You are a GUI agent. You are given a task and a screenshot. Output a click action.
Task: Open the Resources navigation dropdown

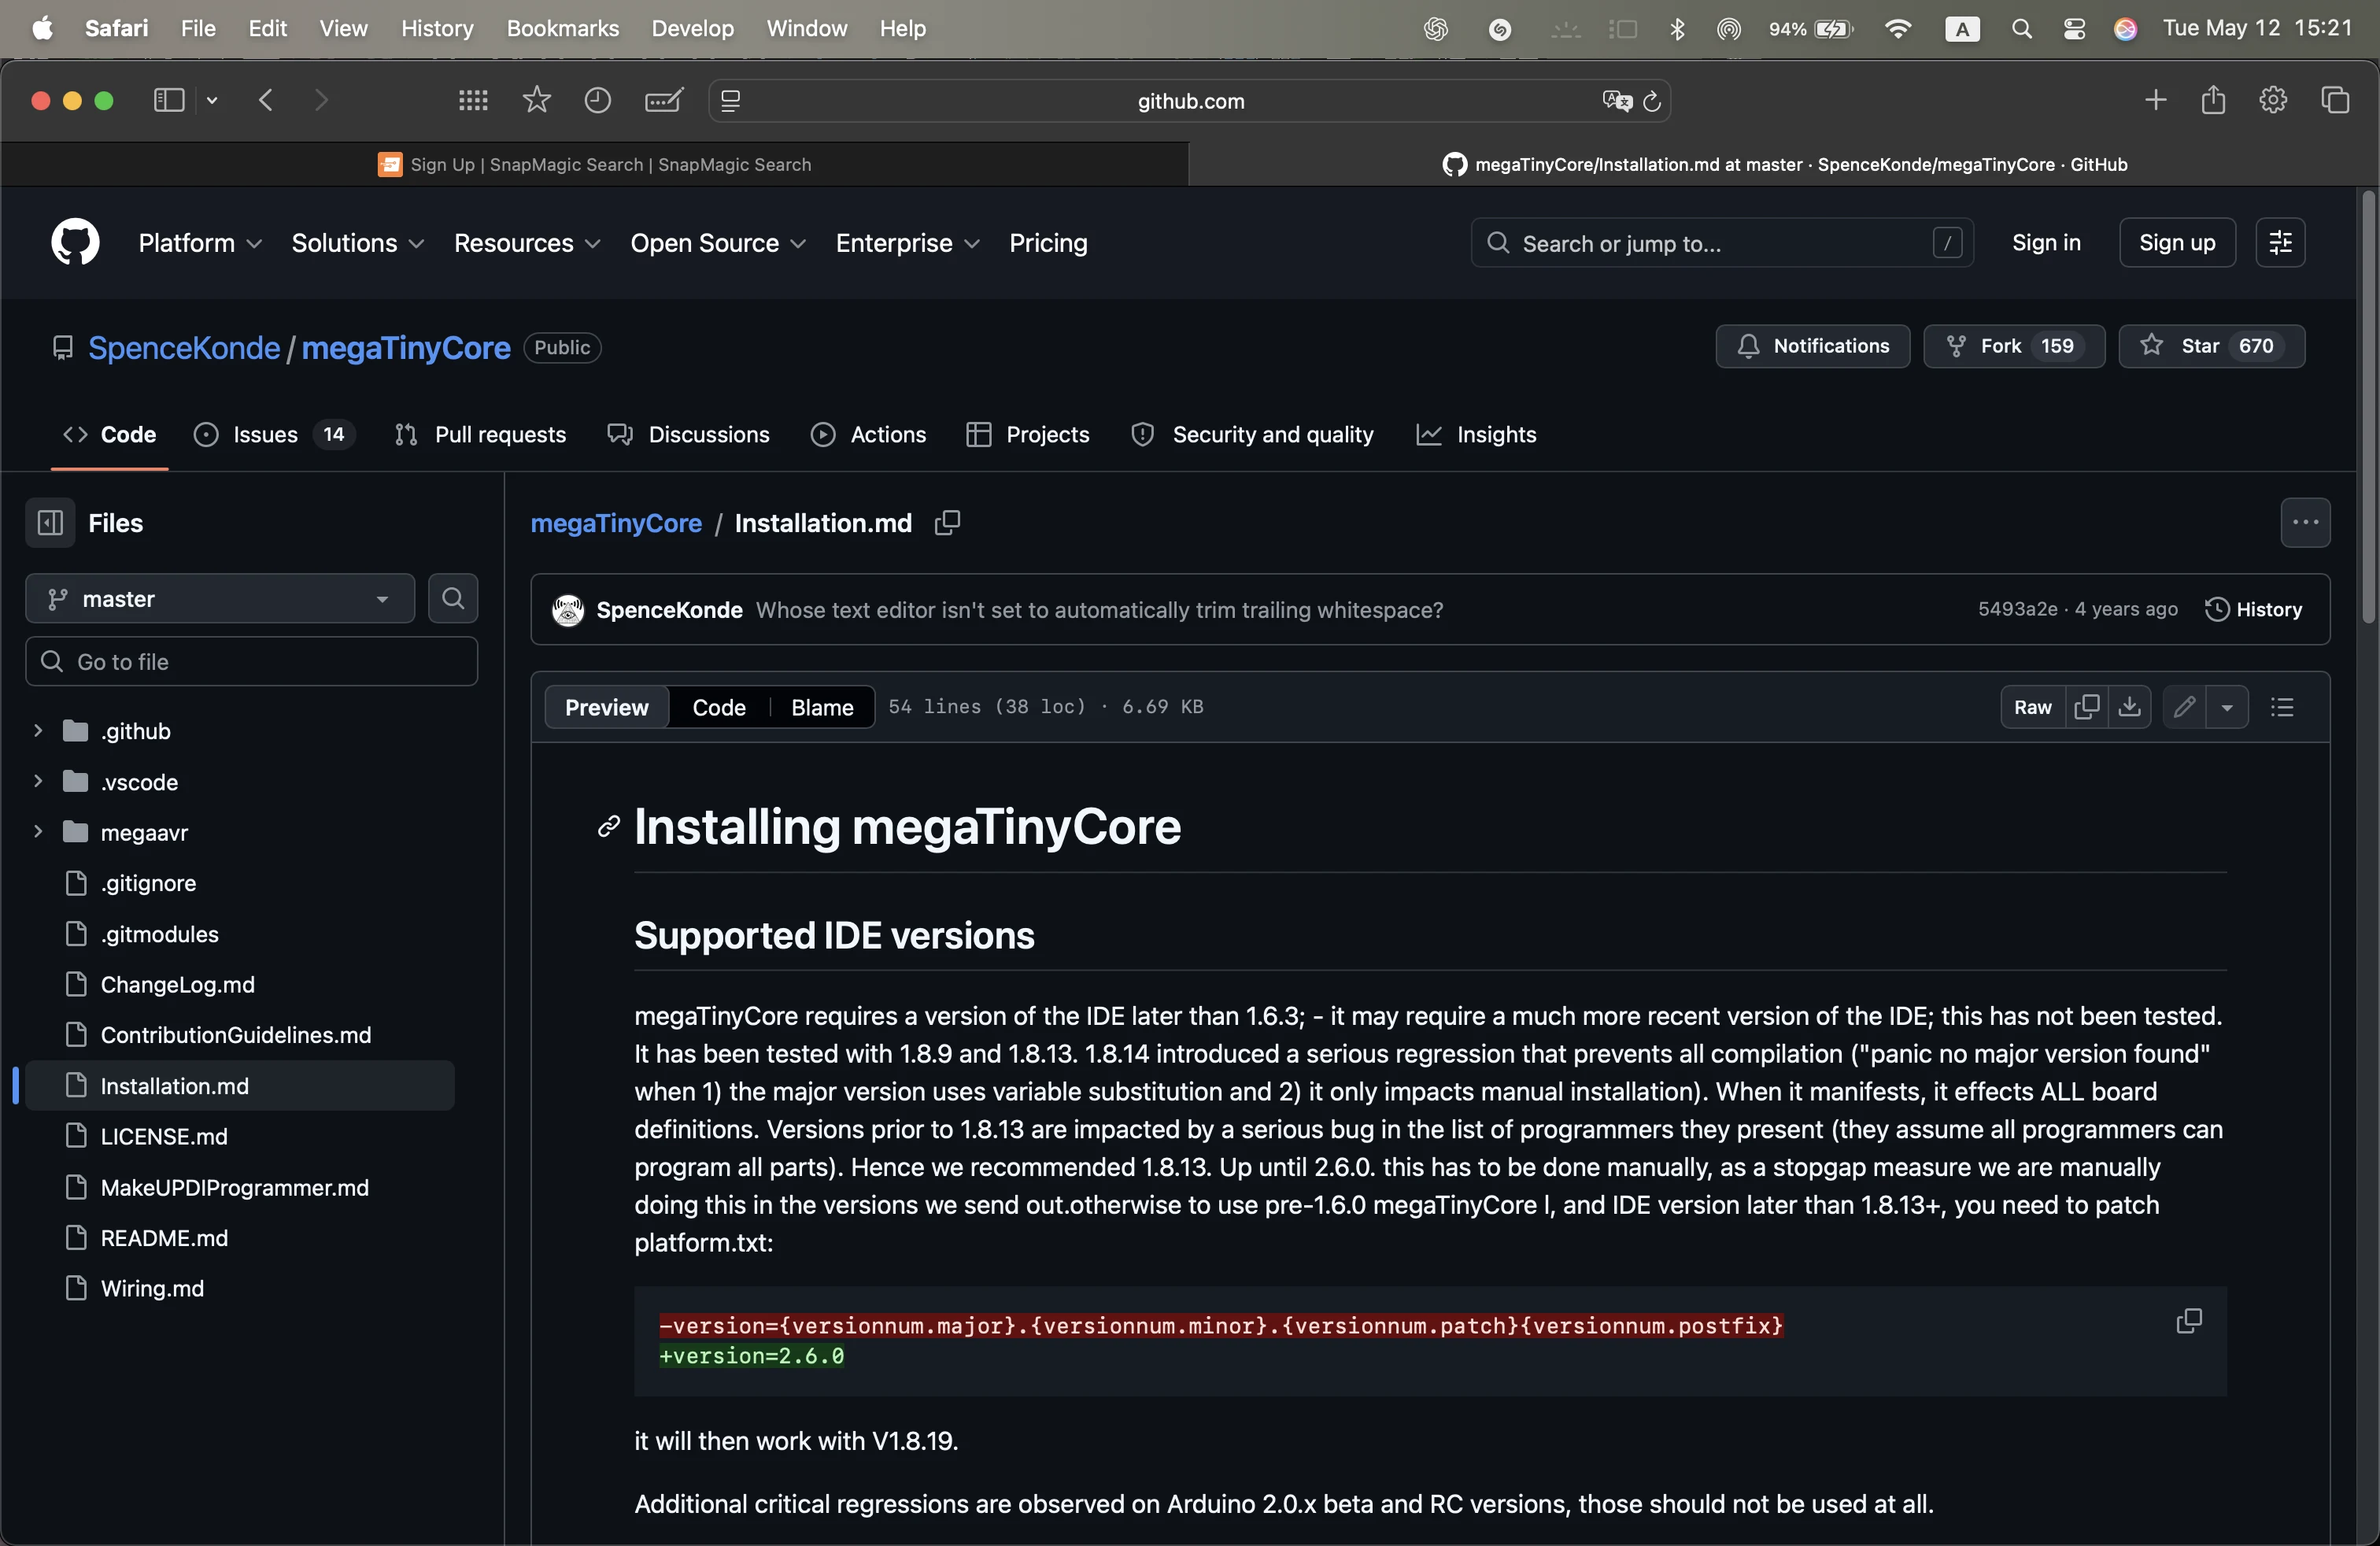(527, 243)
